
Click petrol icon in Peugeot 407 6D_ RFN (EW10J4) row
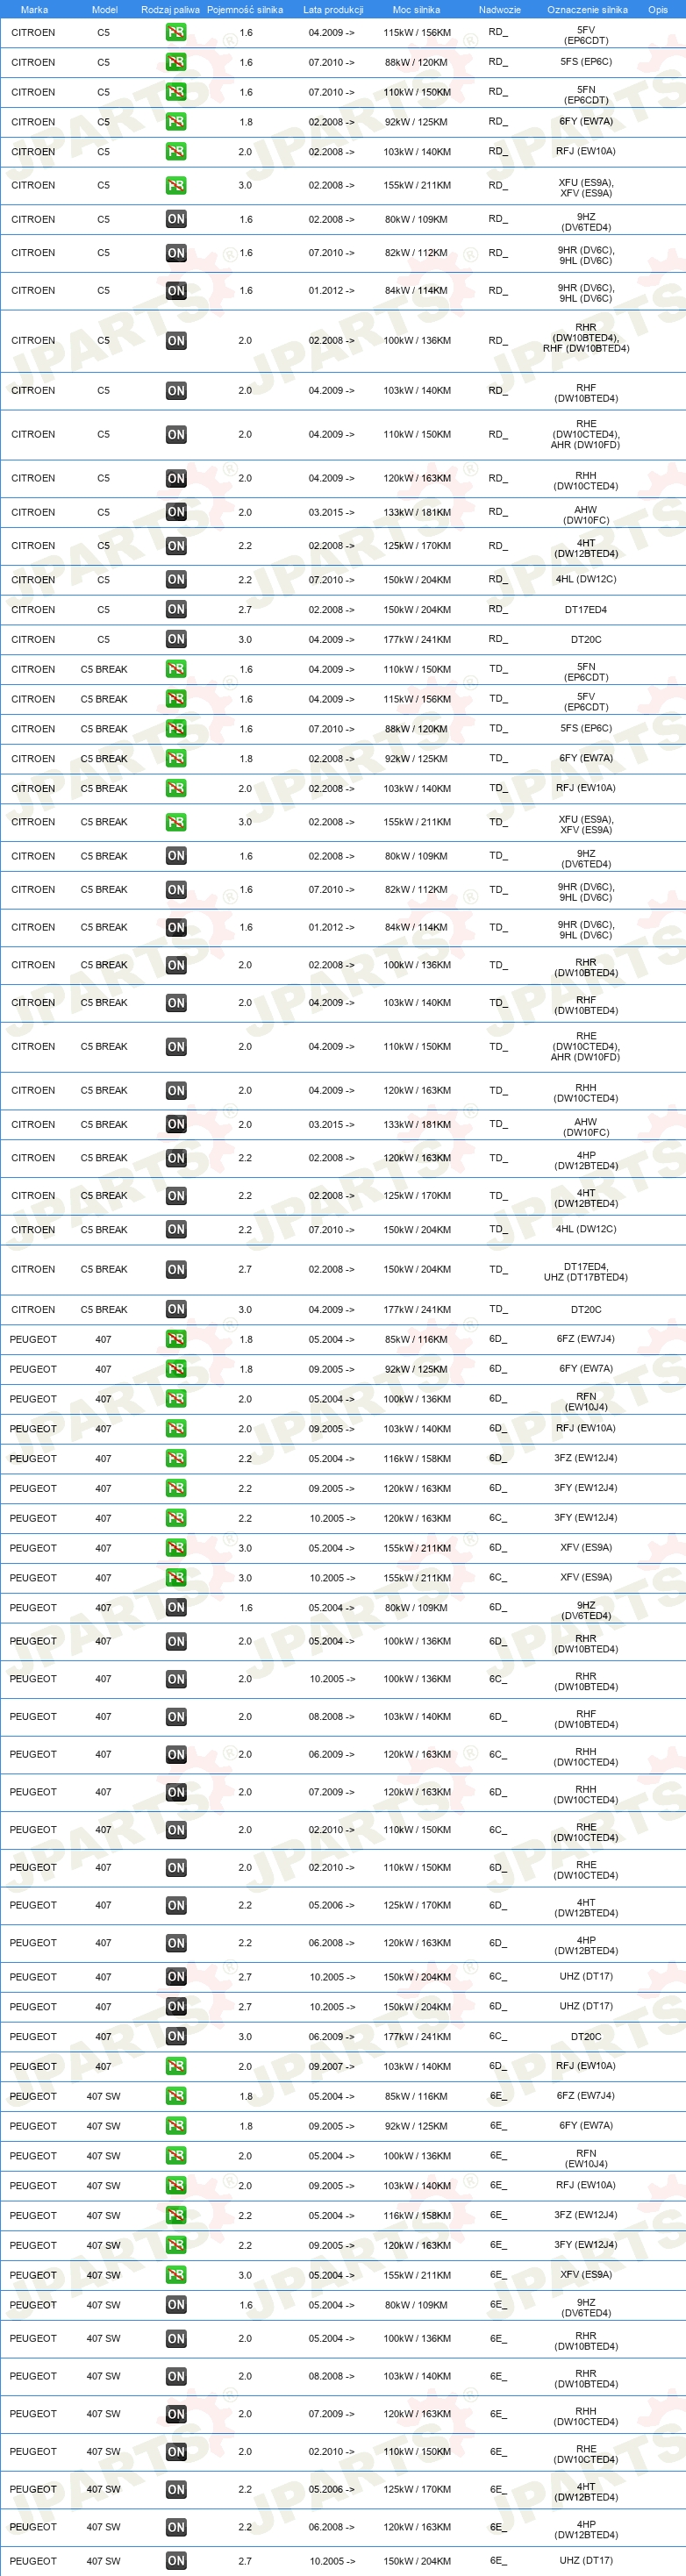click(176, 1399)
